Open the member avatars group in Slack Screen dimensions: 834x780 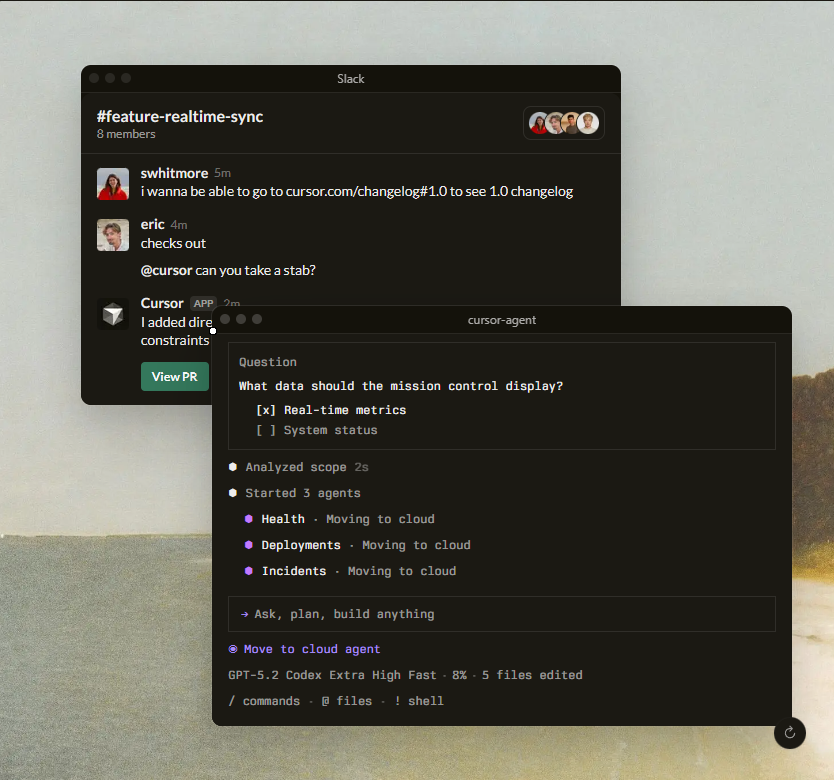tap(564, 123)
